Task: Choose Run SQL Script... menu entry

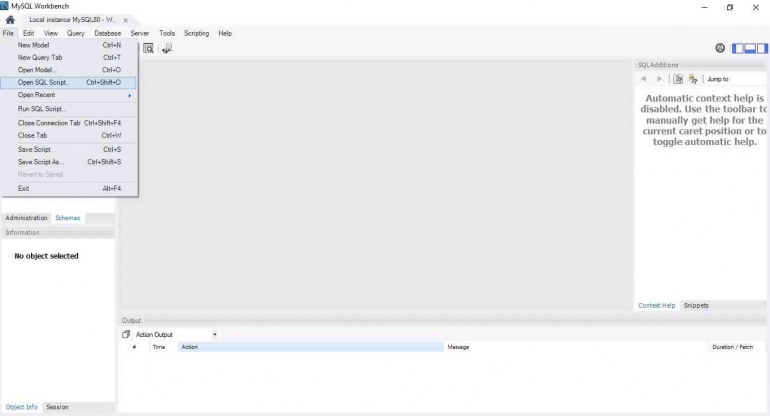Action: click(x=69, y=109)
